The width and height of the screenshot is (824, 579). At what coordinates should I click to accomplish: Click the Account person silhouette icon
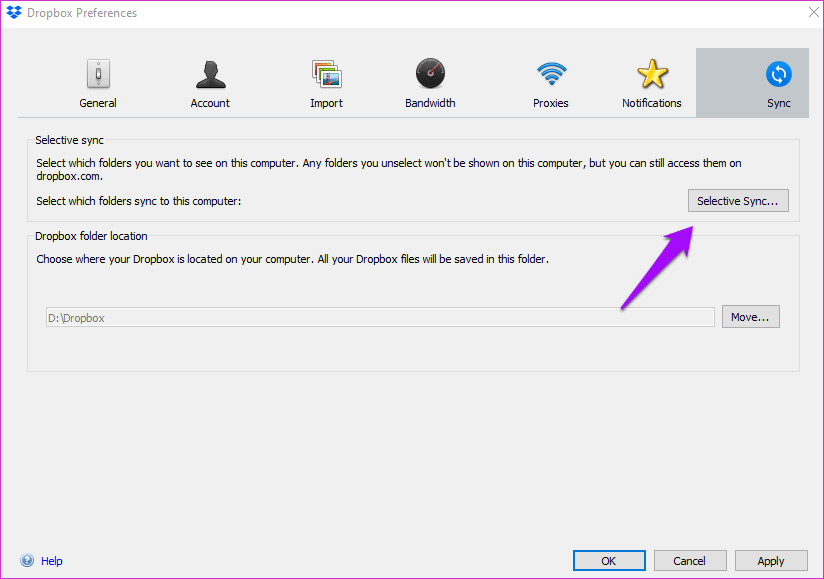point(210,74)
